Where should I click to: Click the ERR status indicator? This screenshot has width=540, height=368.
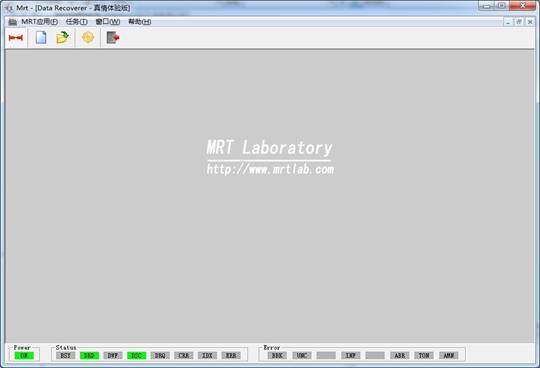(x=231, y=356)
